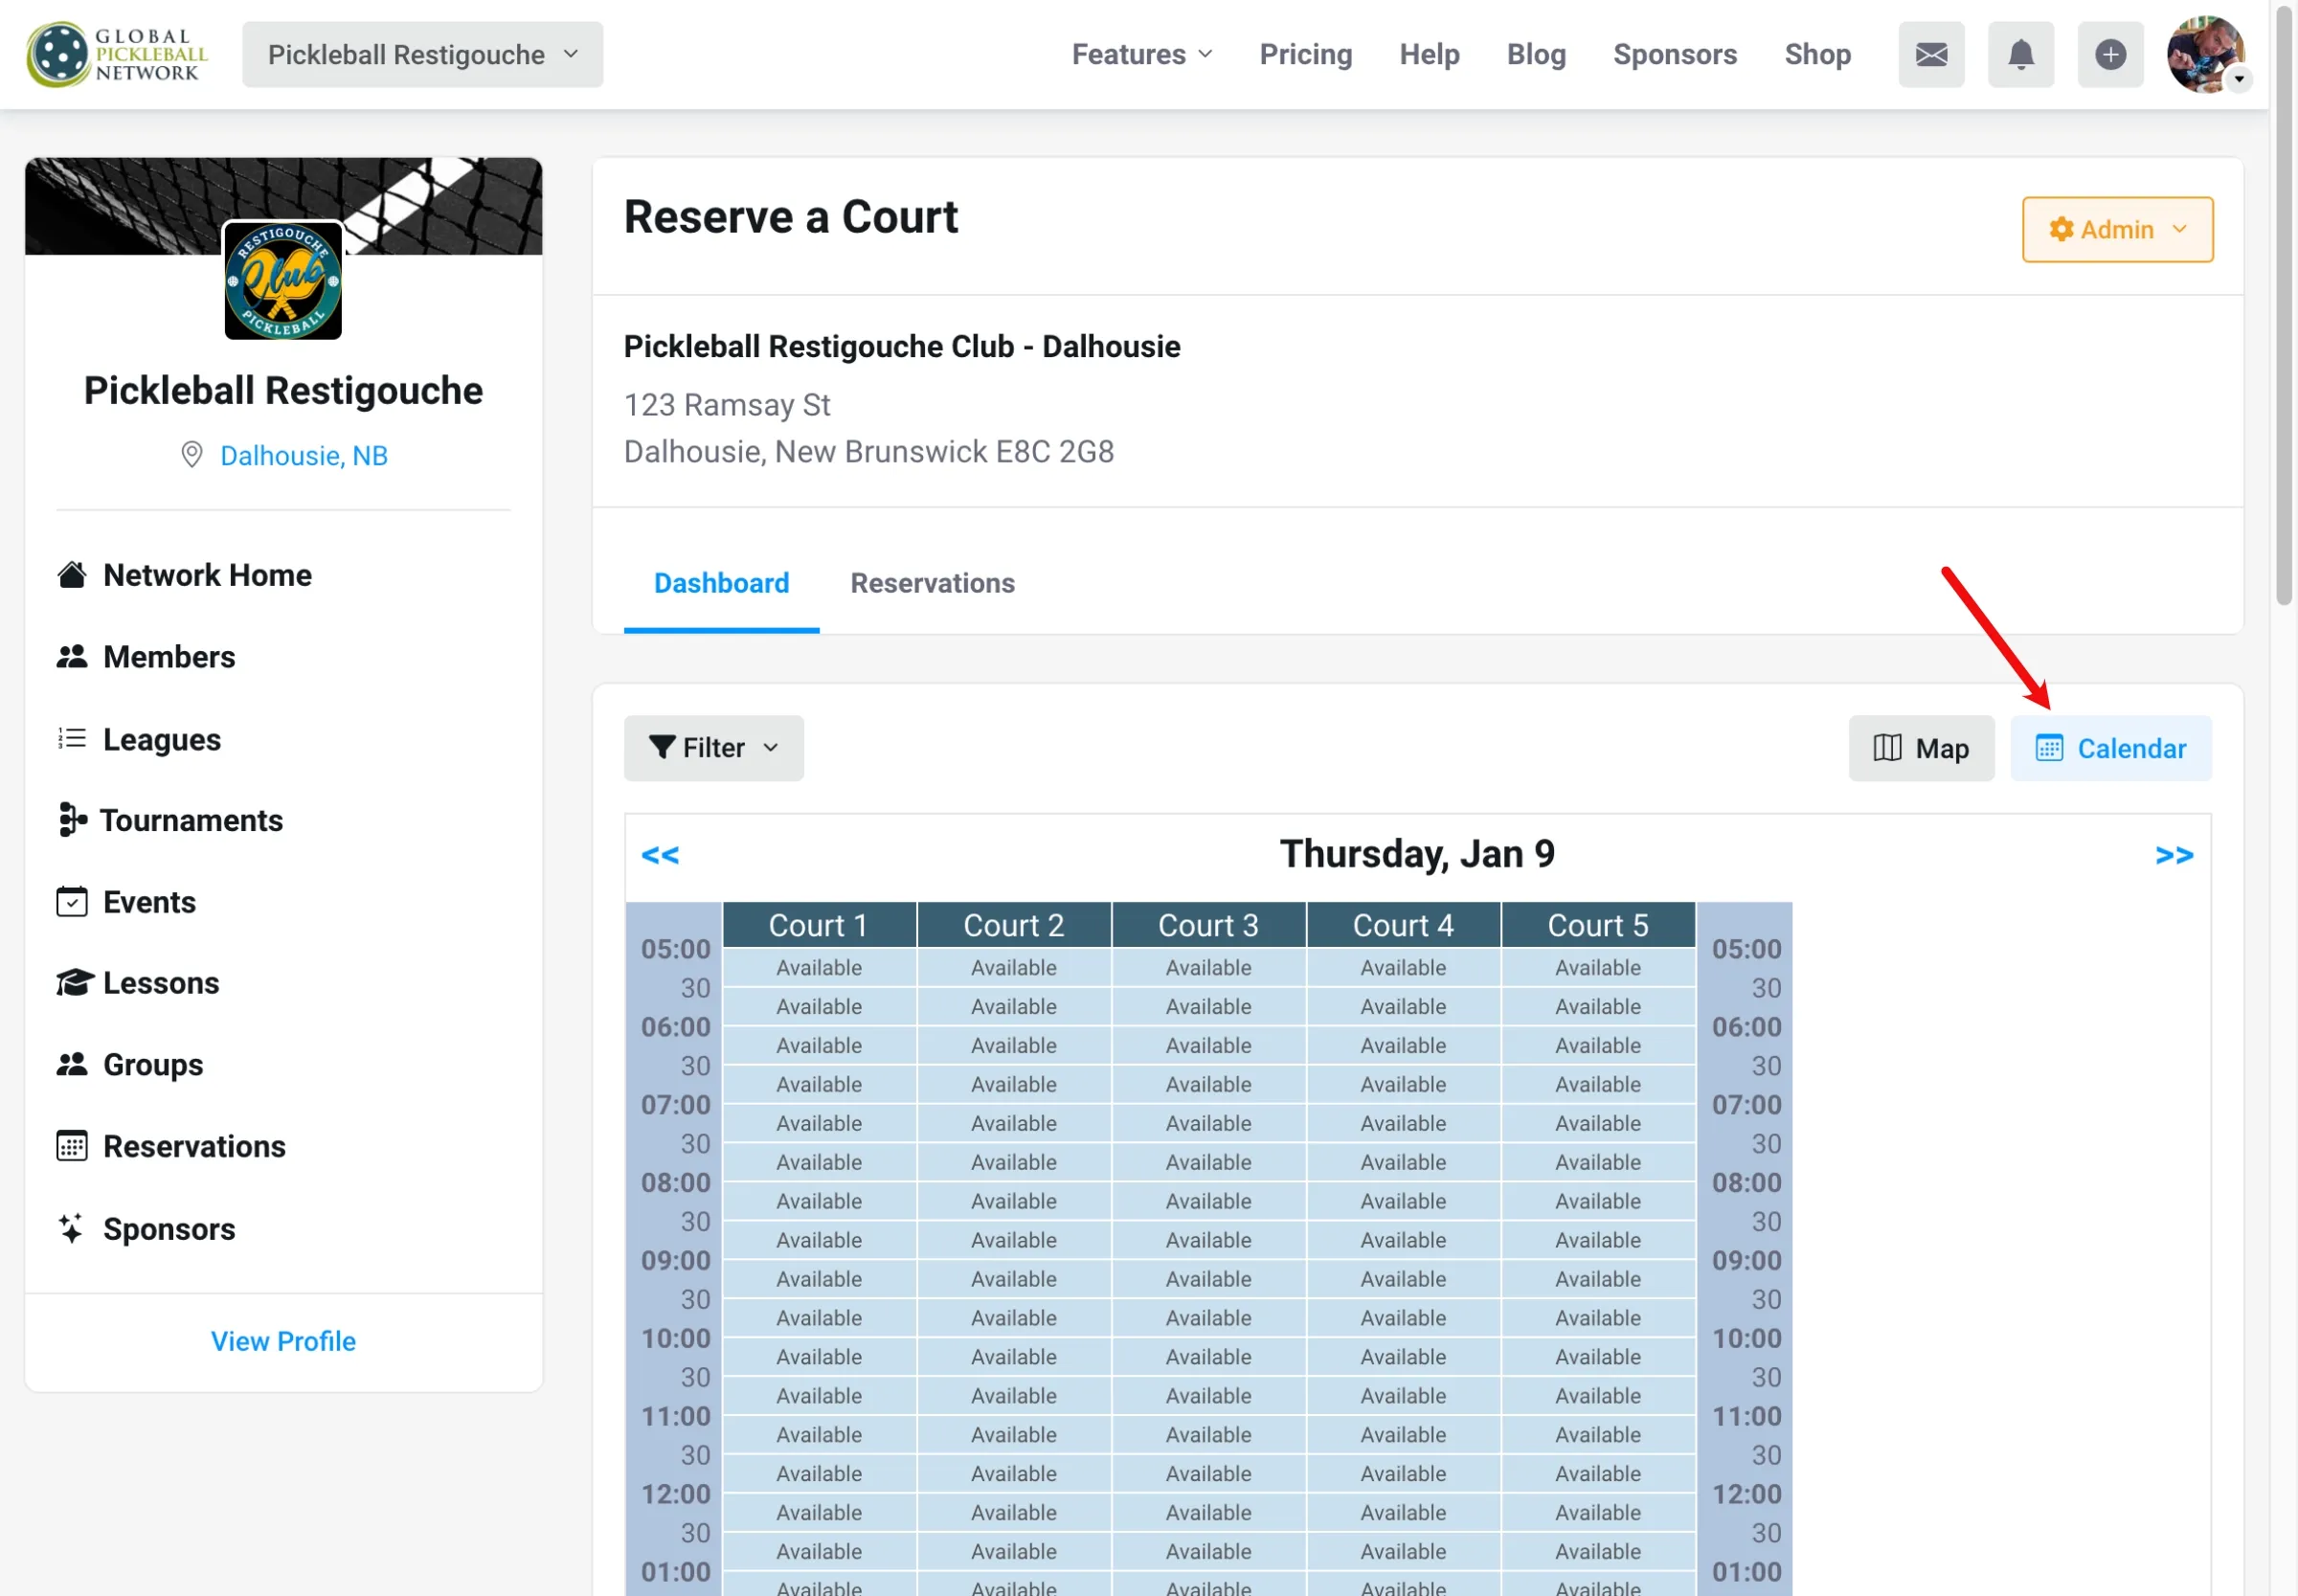This screenshot has height=1596, width=2298.
Task: Open the Features menu
Action: [x=1141, y=54]
